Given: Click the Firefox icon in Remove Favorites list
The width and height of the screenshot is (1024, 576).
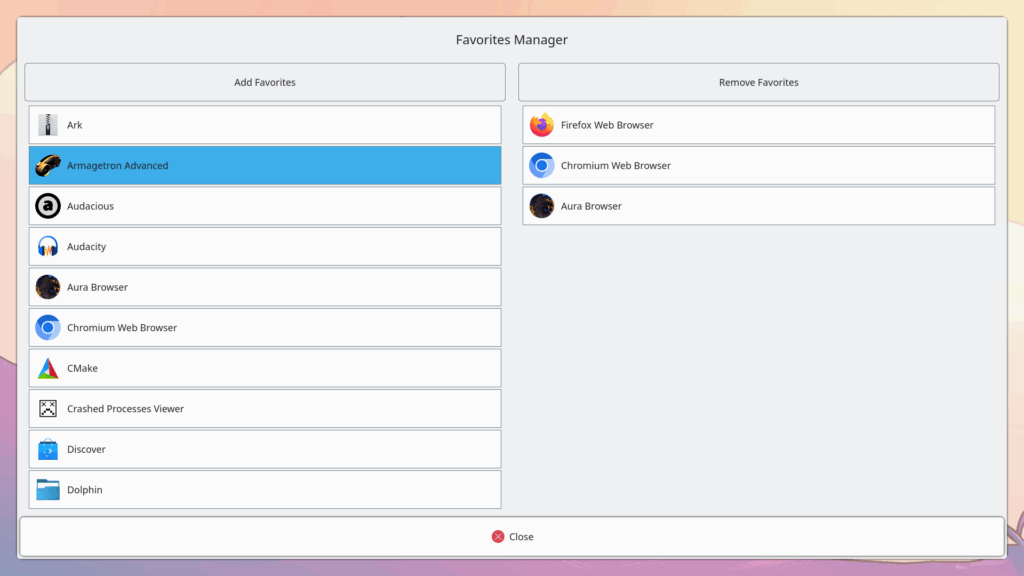Looking at the screenshot, I should [541, 125].
